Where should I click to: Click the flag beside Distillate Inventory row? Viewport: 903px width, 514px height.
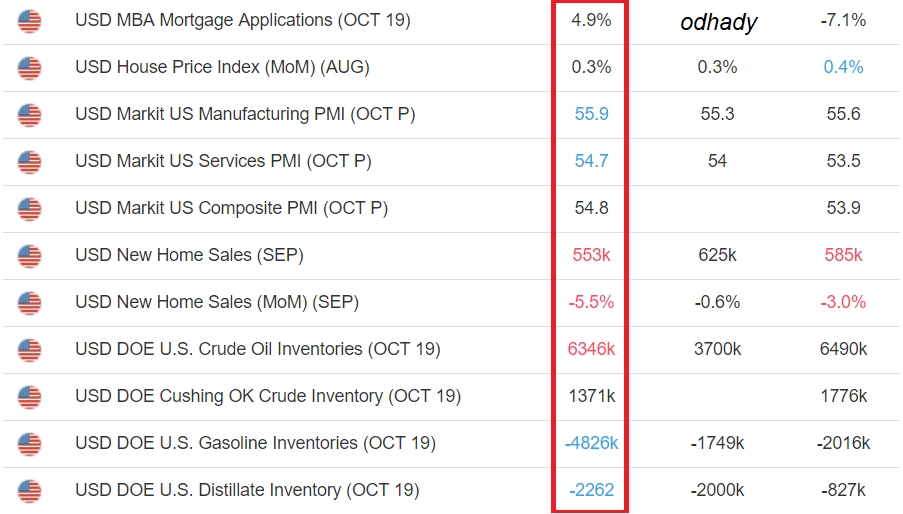coord(29,491)
